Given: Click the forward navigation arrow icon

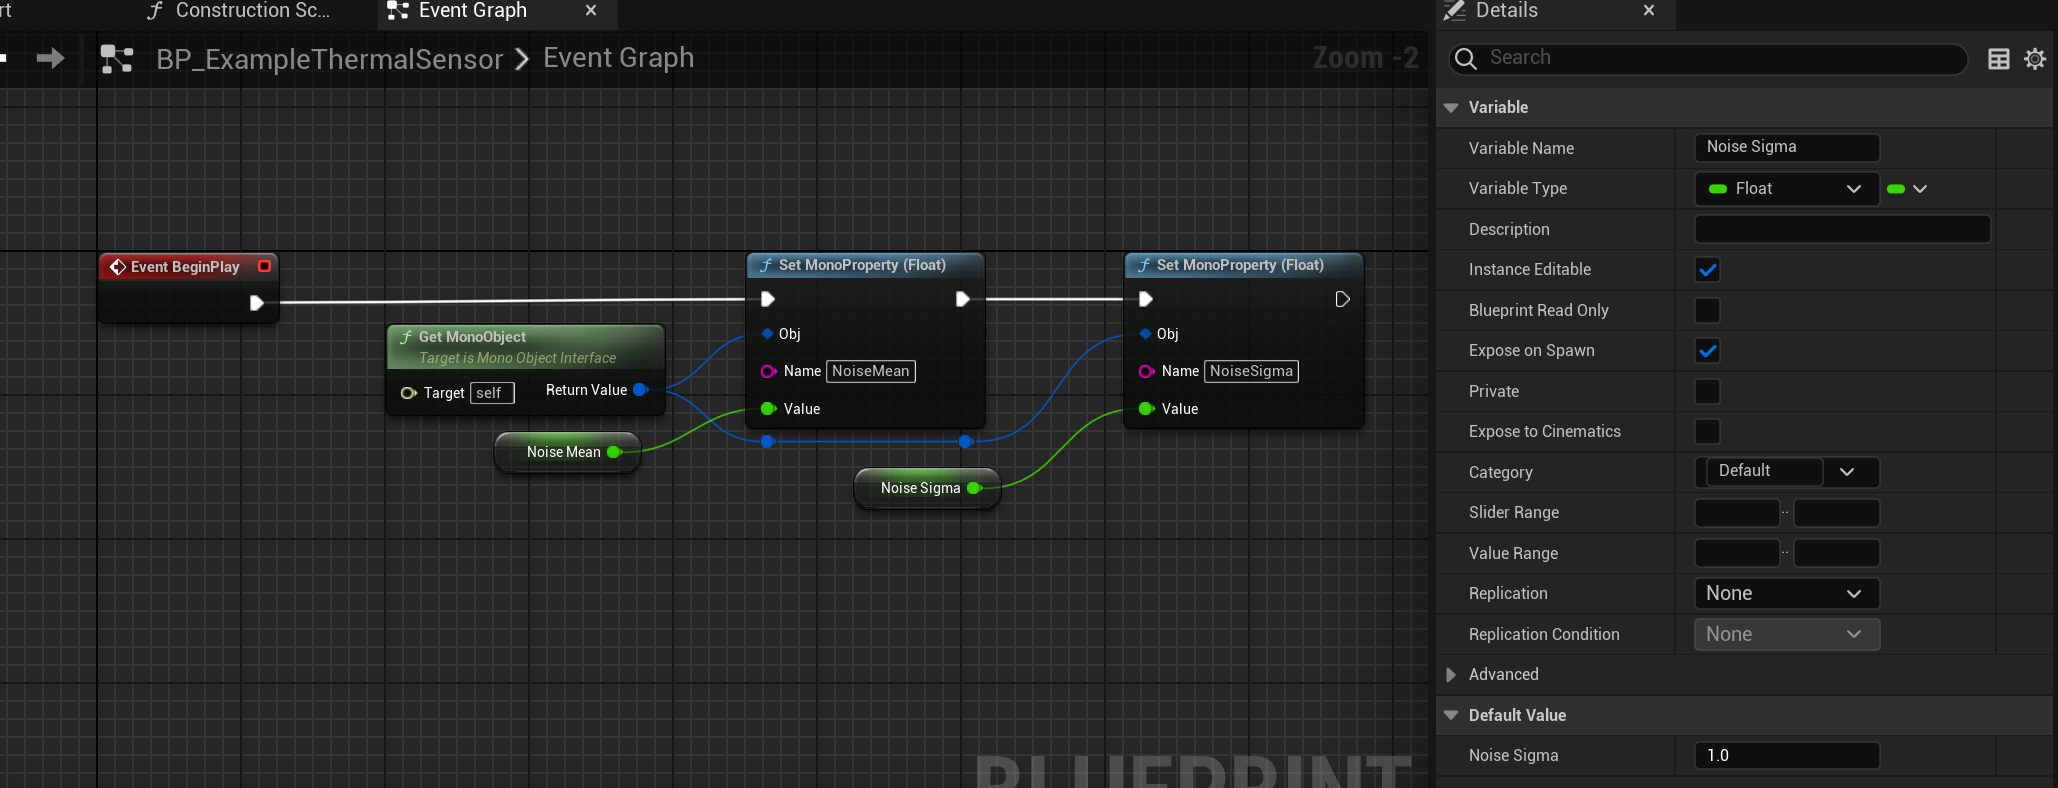Looking at the screenshot, I should tap(50, 59).
